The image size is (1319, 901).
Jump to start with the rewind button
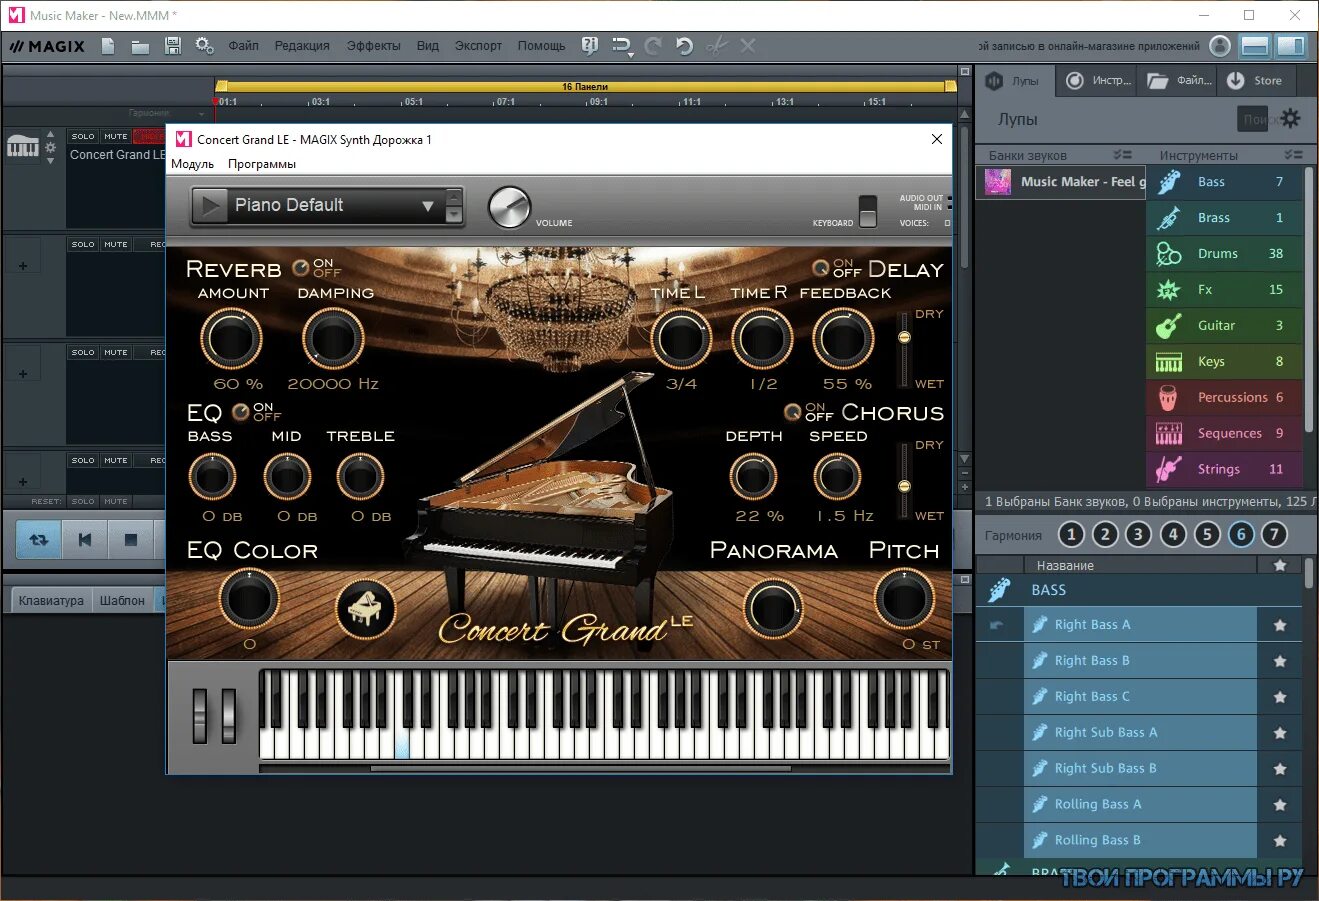click(84, 540)
